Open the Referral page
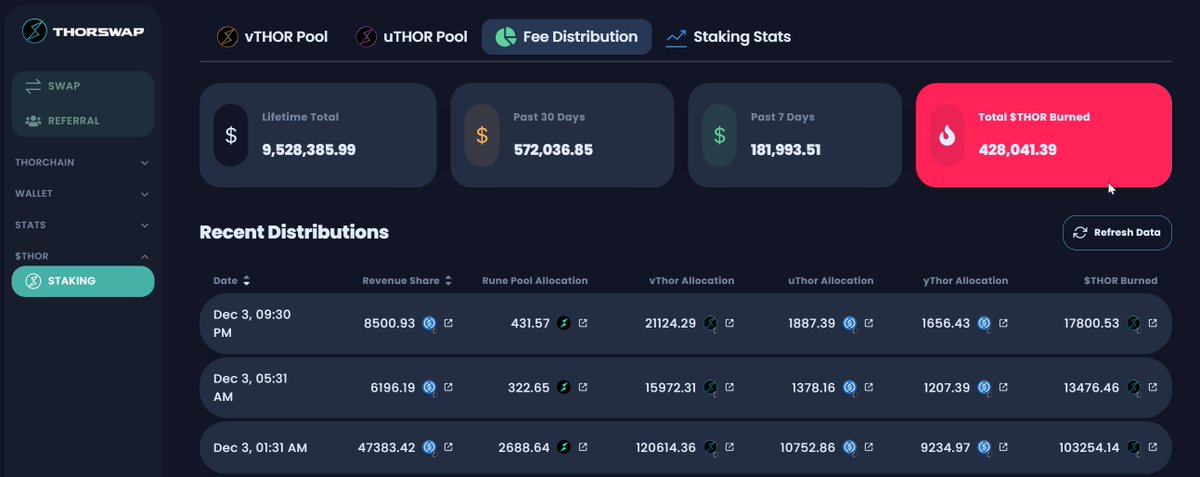1200x477 pixels. pos(83,121)
